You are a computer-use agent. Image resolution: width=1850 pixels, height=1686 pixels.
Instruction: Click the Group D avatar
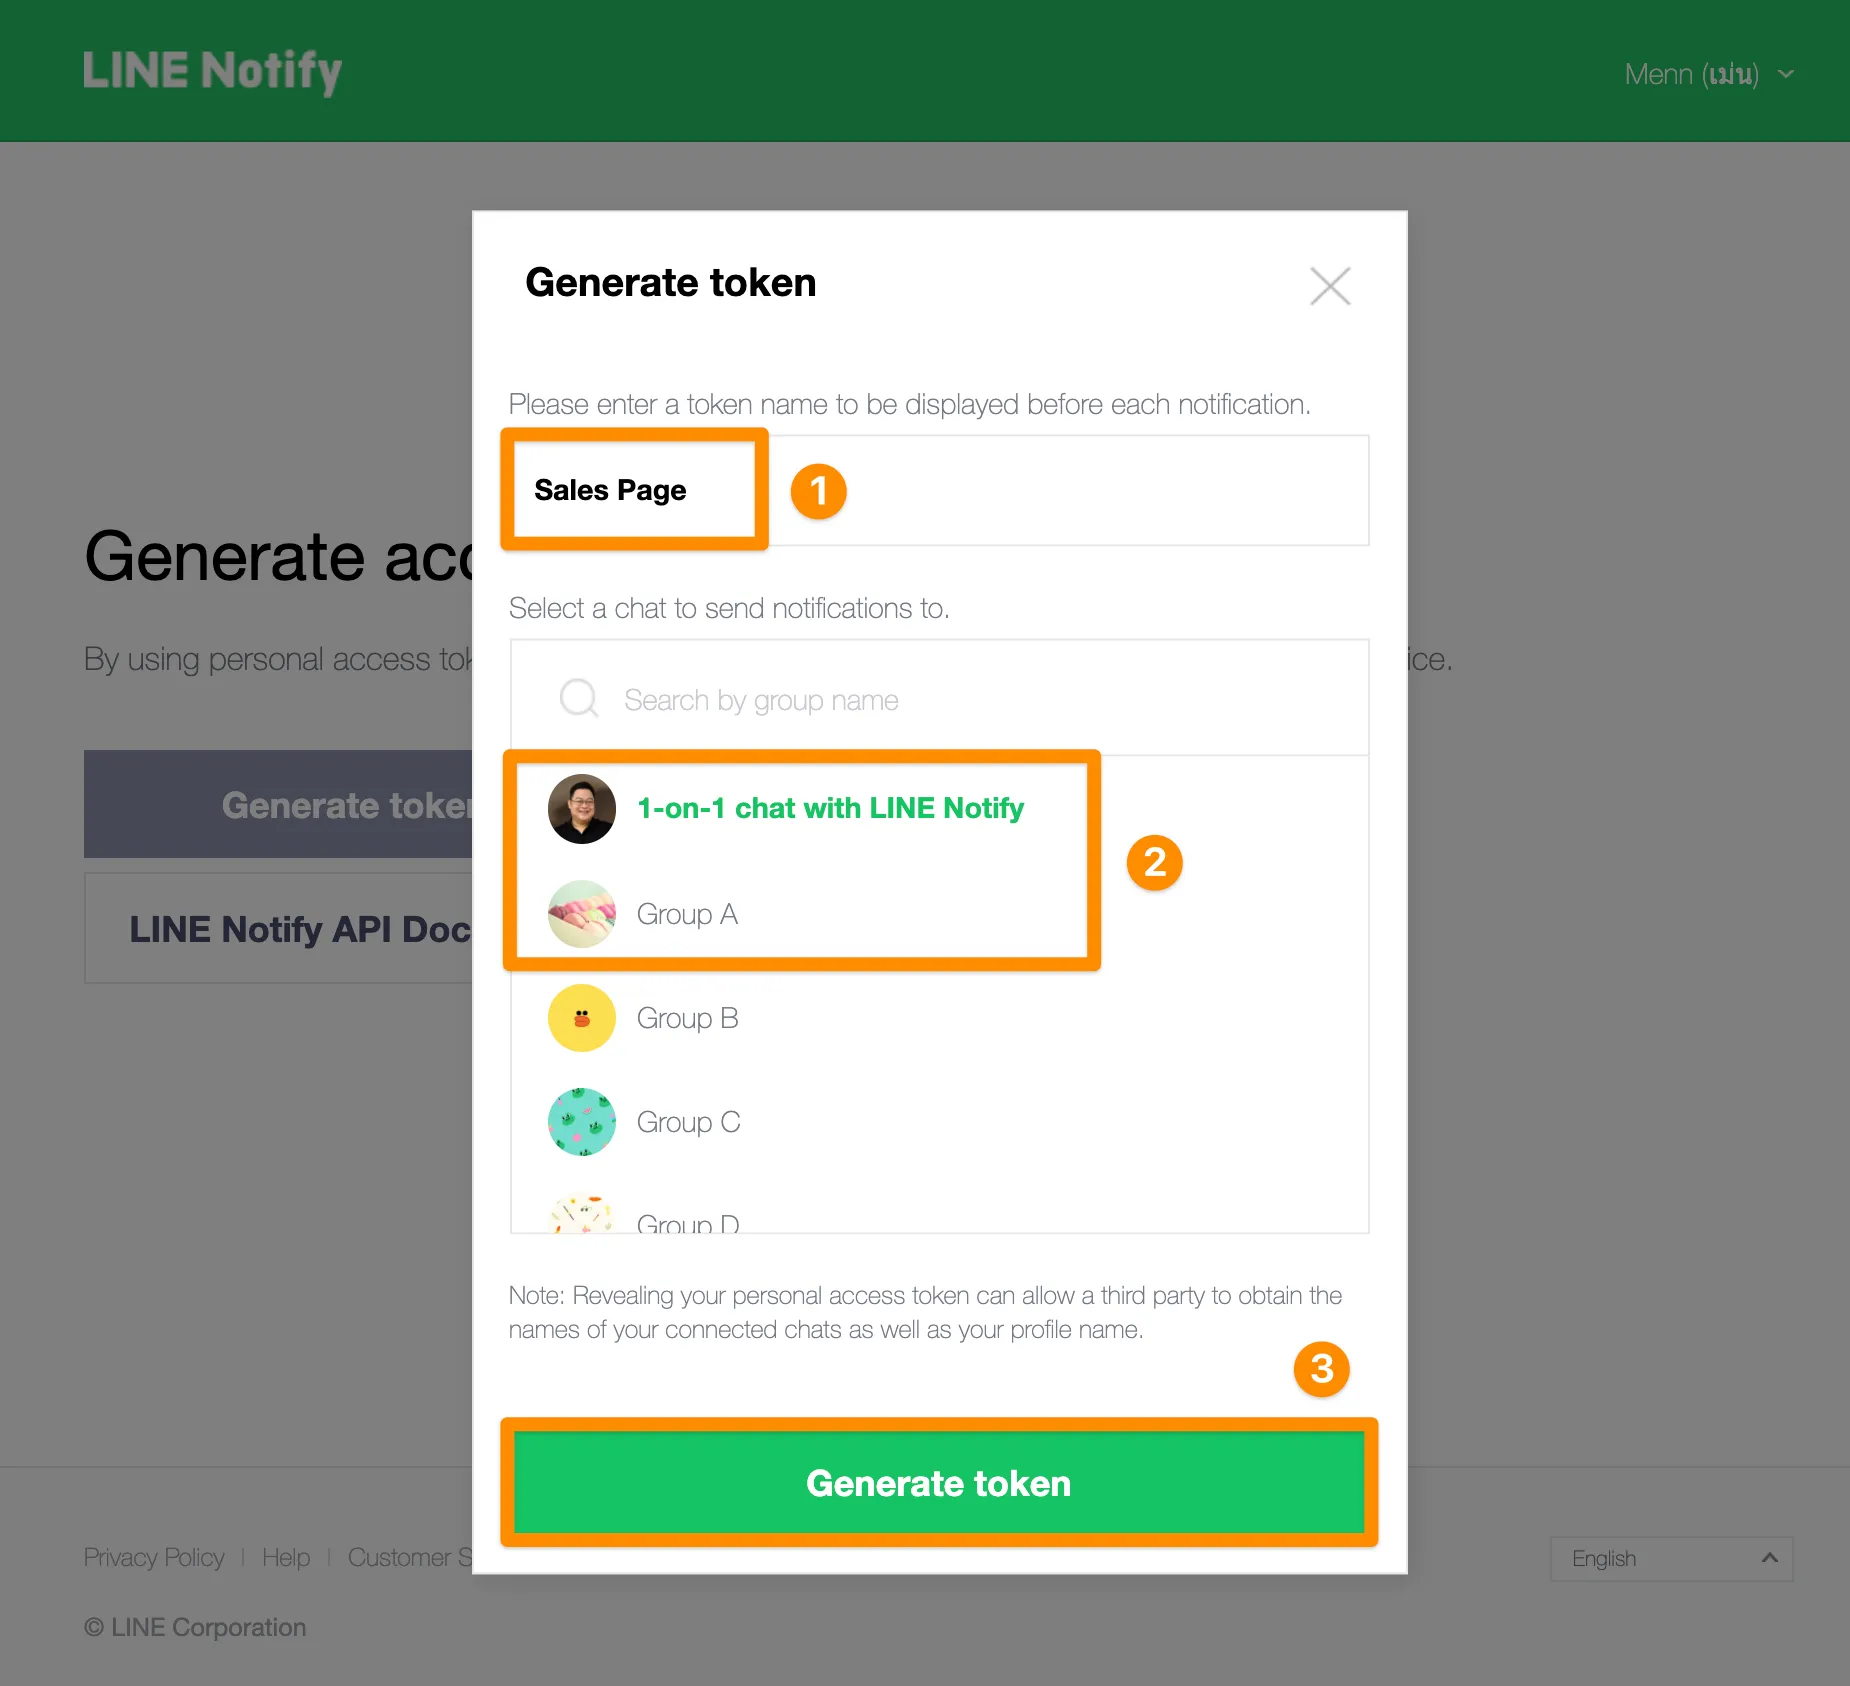[x=581, y=1215]
